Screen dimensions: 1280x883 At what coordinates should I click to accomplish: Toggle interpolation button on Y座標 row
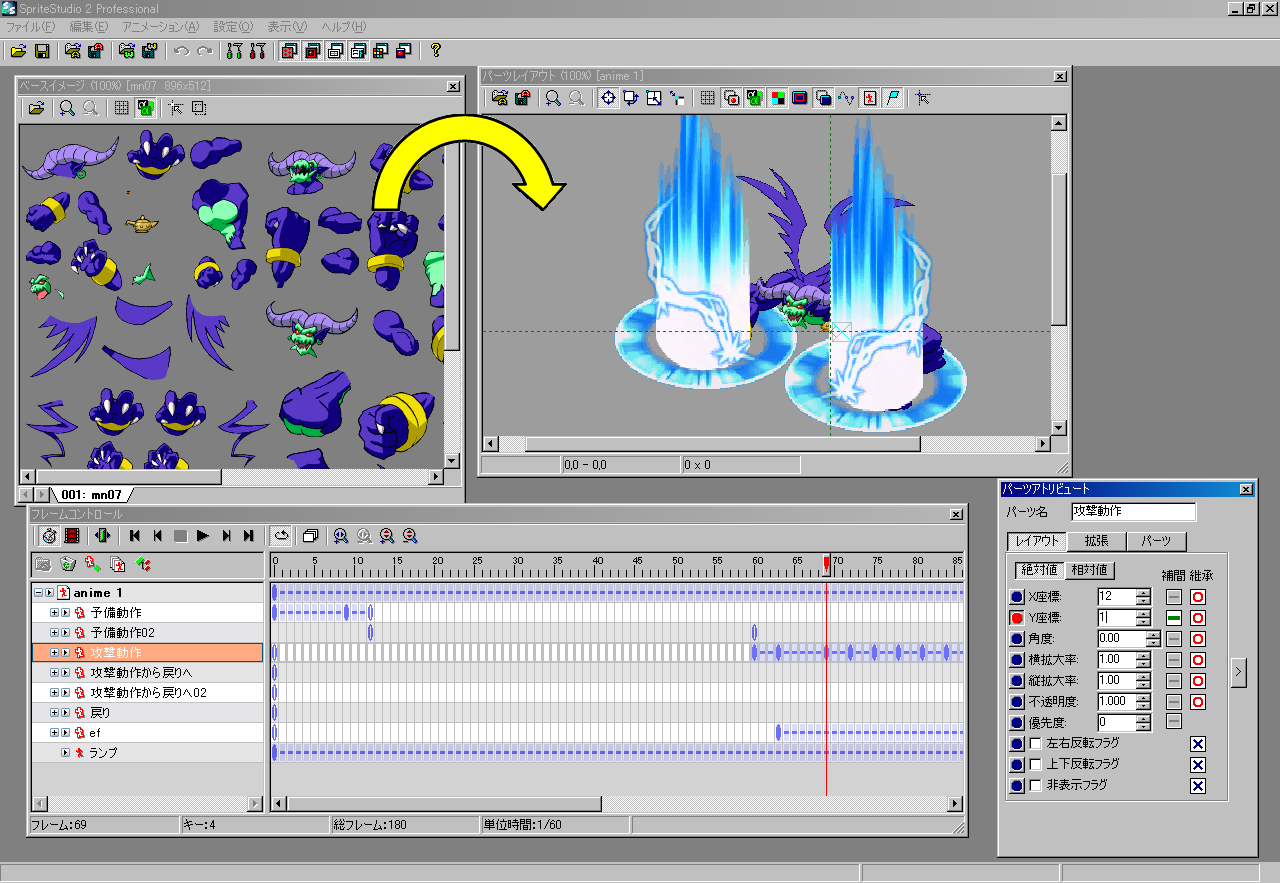(x=1175, y=618)
